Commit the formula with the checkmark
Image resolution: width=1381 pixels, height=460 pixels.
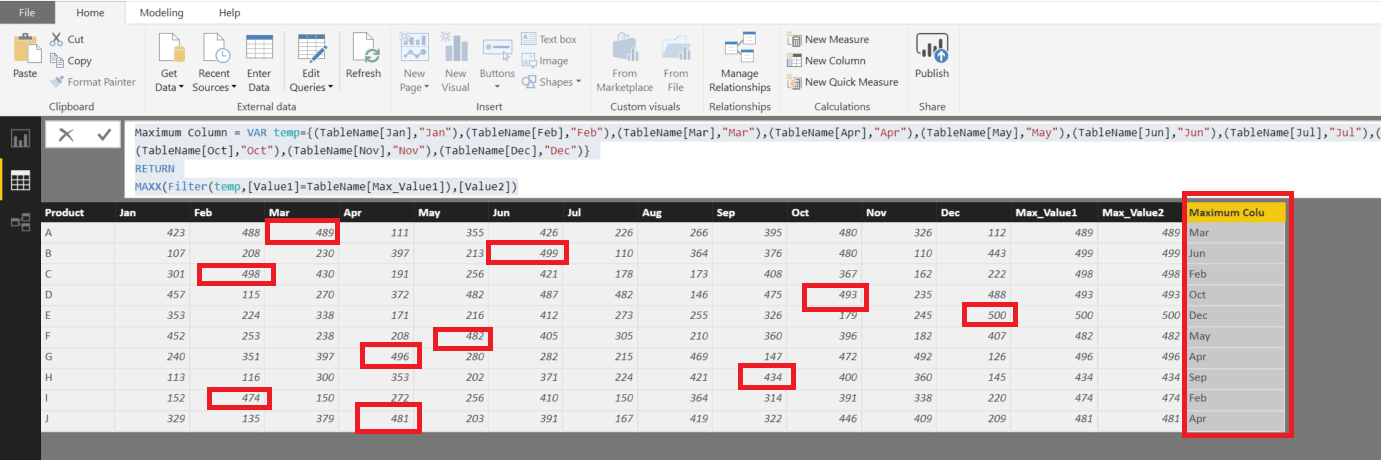tap(104, 135)
